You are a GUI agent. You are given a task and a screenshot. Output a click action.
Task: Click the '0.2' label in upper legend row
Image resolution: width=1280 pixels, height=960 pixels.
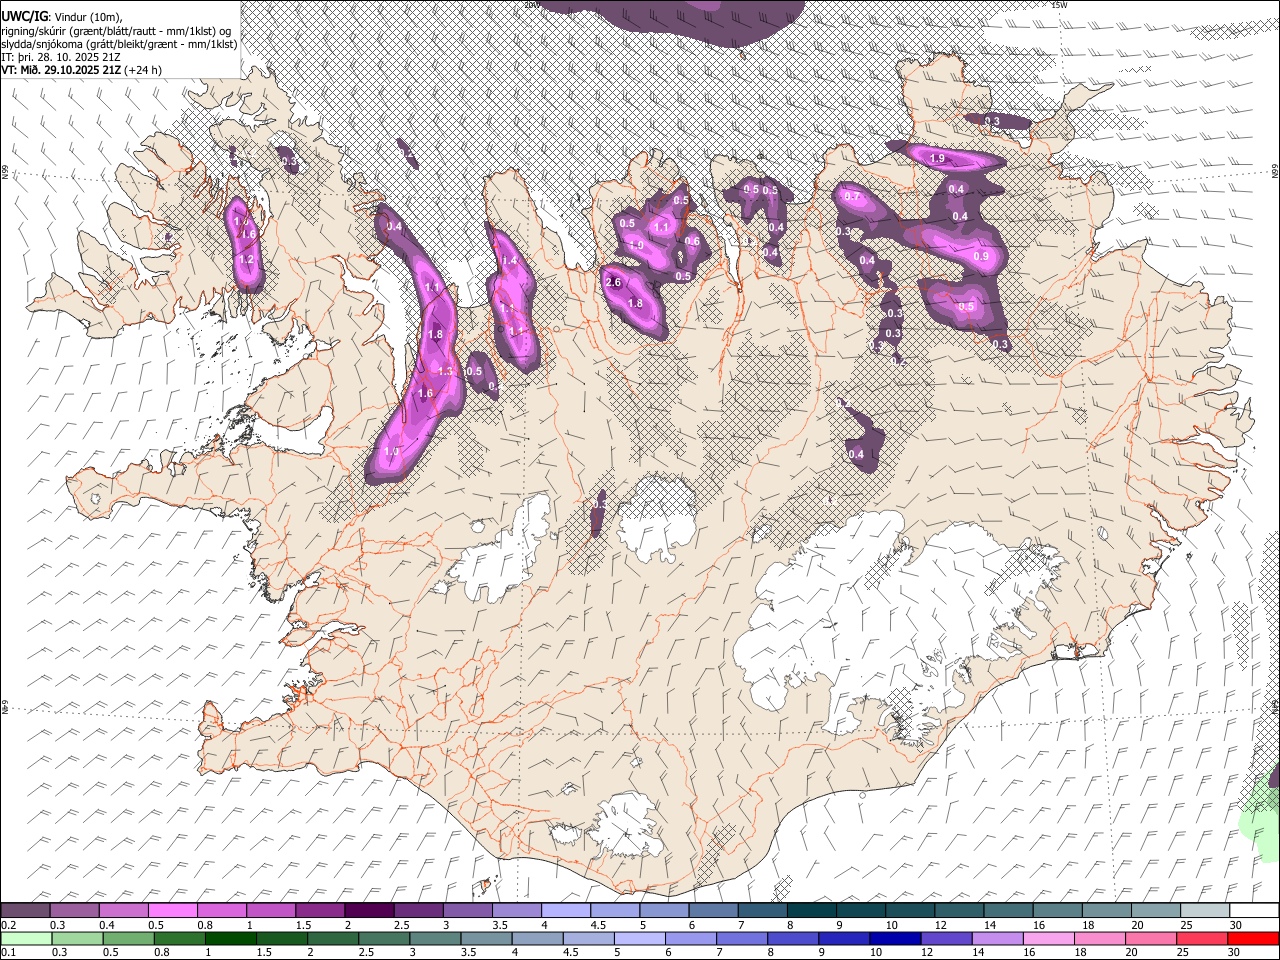click(8, 925)
